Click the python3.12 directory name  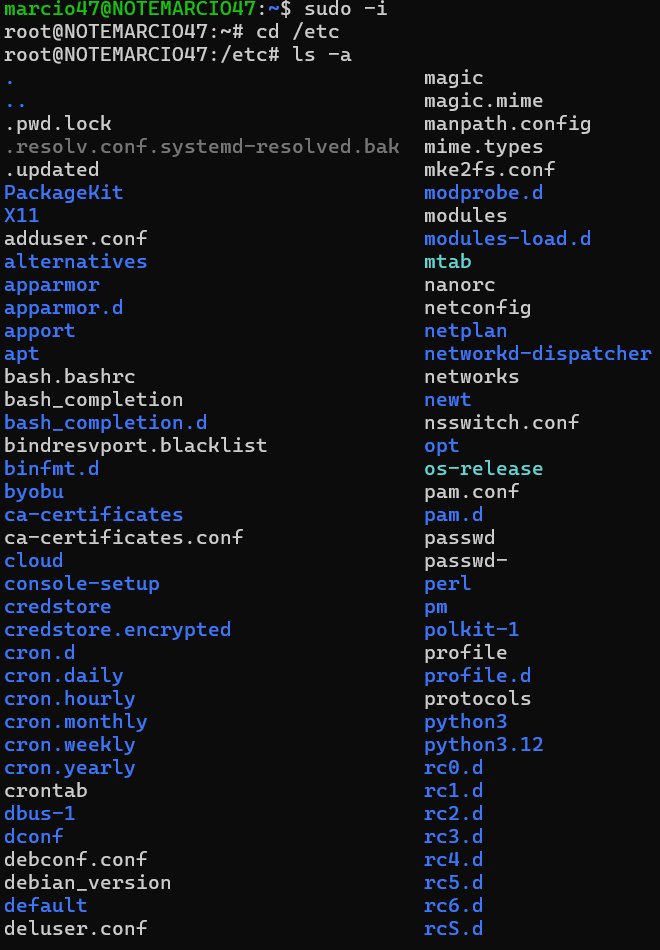tap(483, 744)
